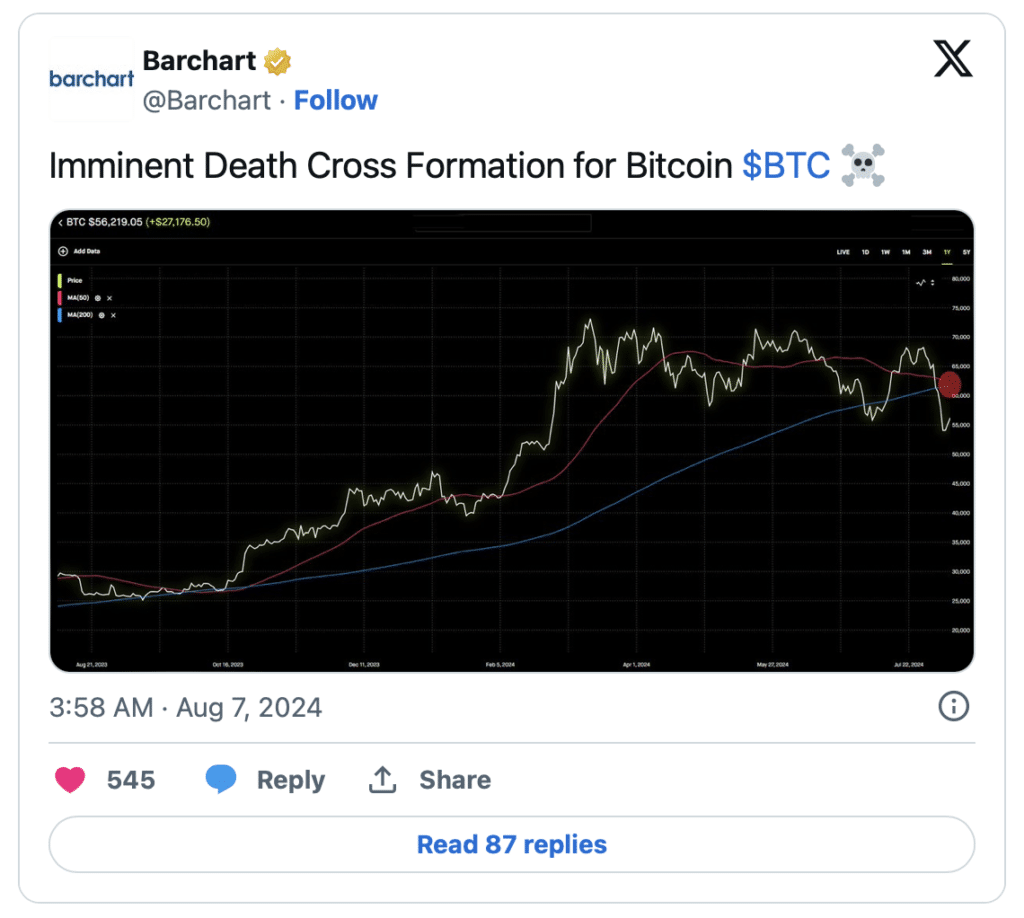Screen dimensions: 1024x918
Task: Remove the MA(50) indicator
Action: [110, 298]
